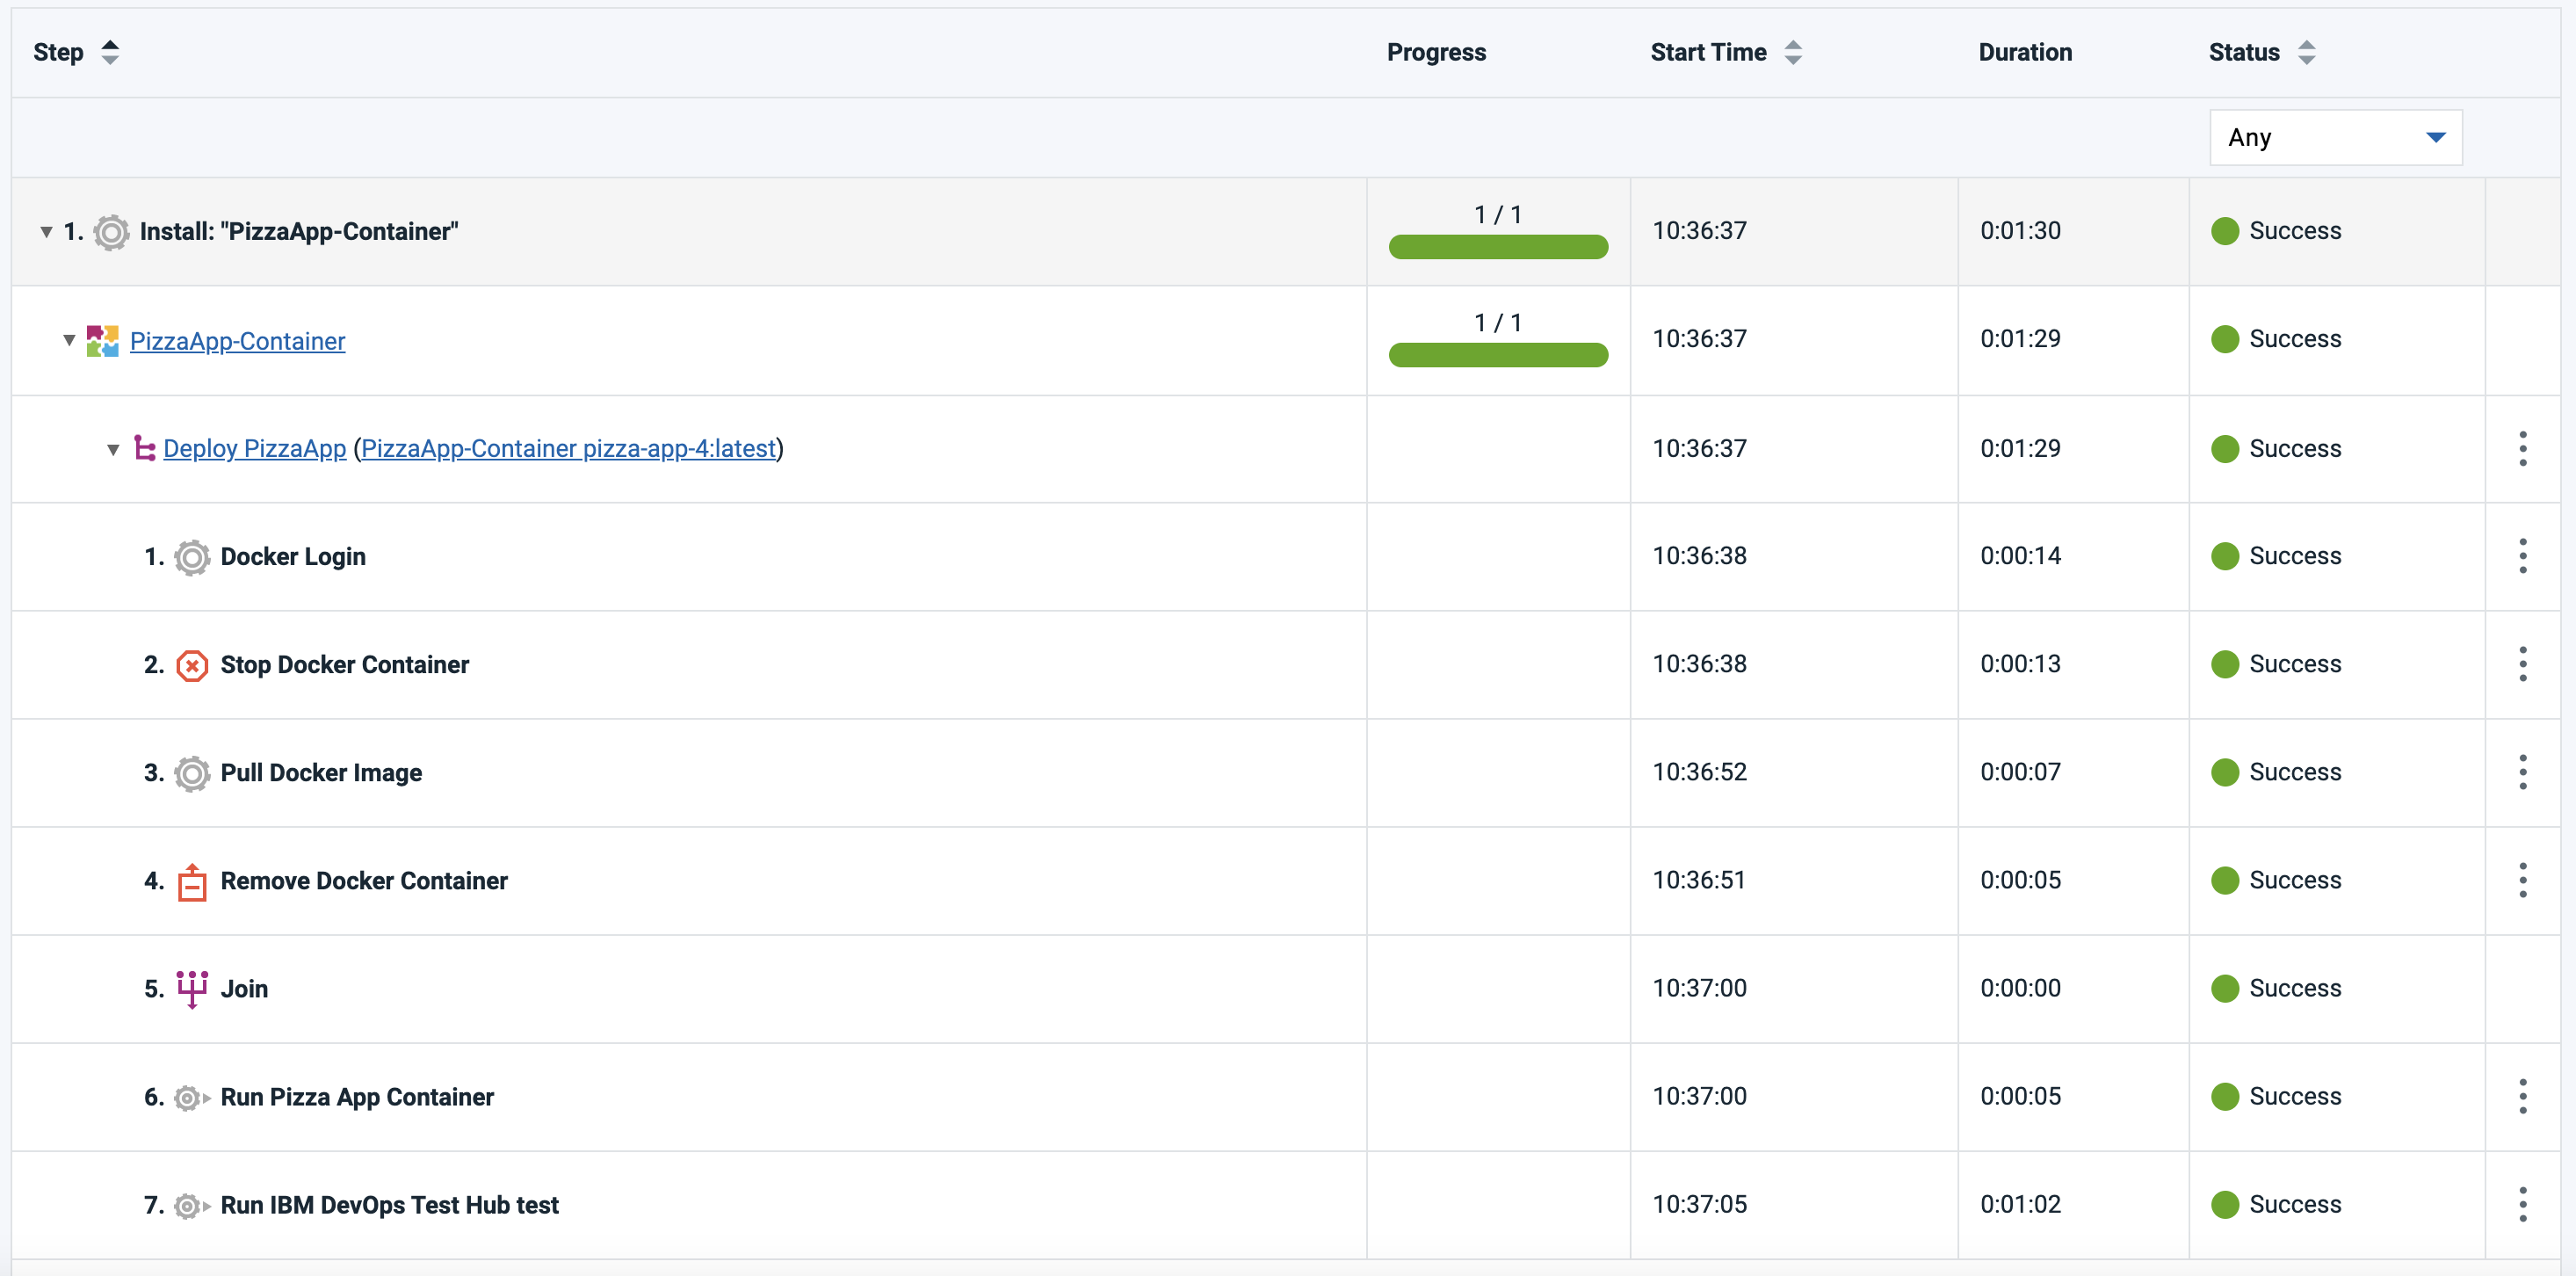Click the gear-play icon for Run Pizza App Container
The height and width of the screenshot is (1276, 2576).
tap(192, 1098)
